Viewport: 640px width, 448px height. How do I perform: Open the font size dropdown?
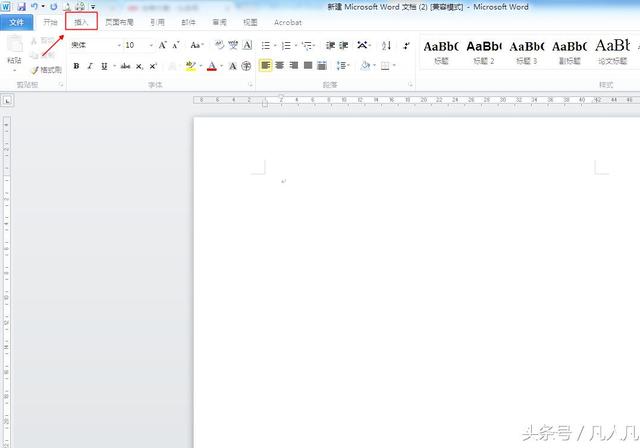tap(150, 45)
